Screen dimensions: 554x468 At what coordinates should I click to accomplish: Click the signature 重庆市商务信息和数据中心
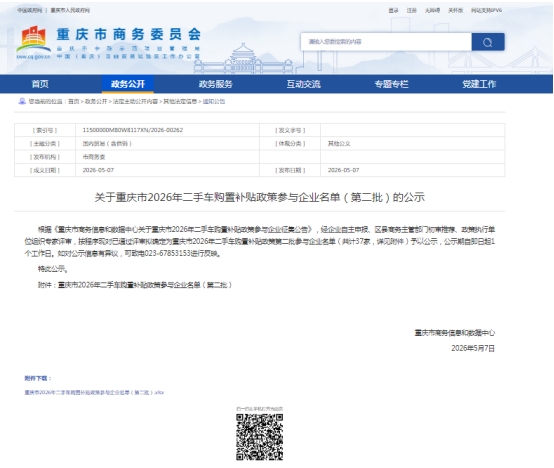pos(454,333)
